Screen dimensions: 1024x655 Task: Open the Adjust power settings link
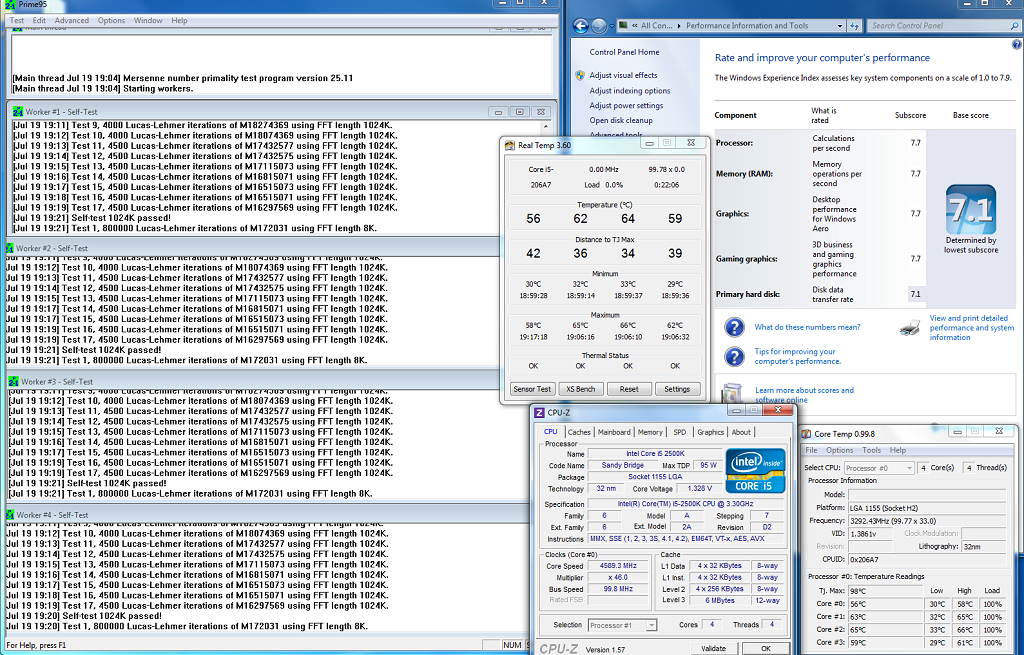coord(626,106)
